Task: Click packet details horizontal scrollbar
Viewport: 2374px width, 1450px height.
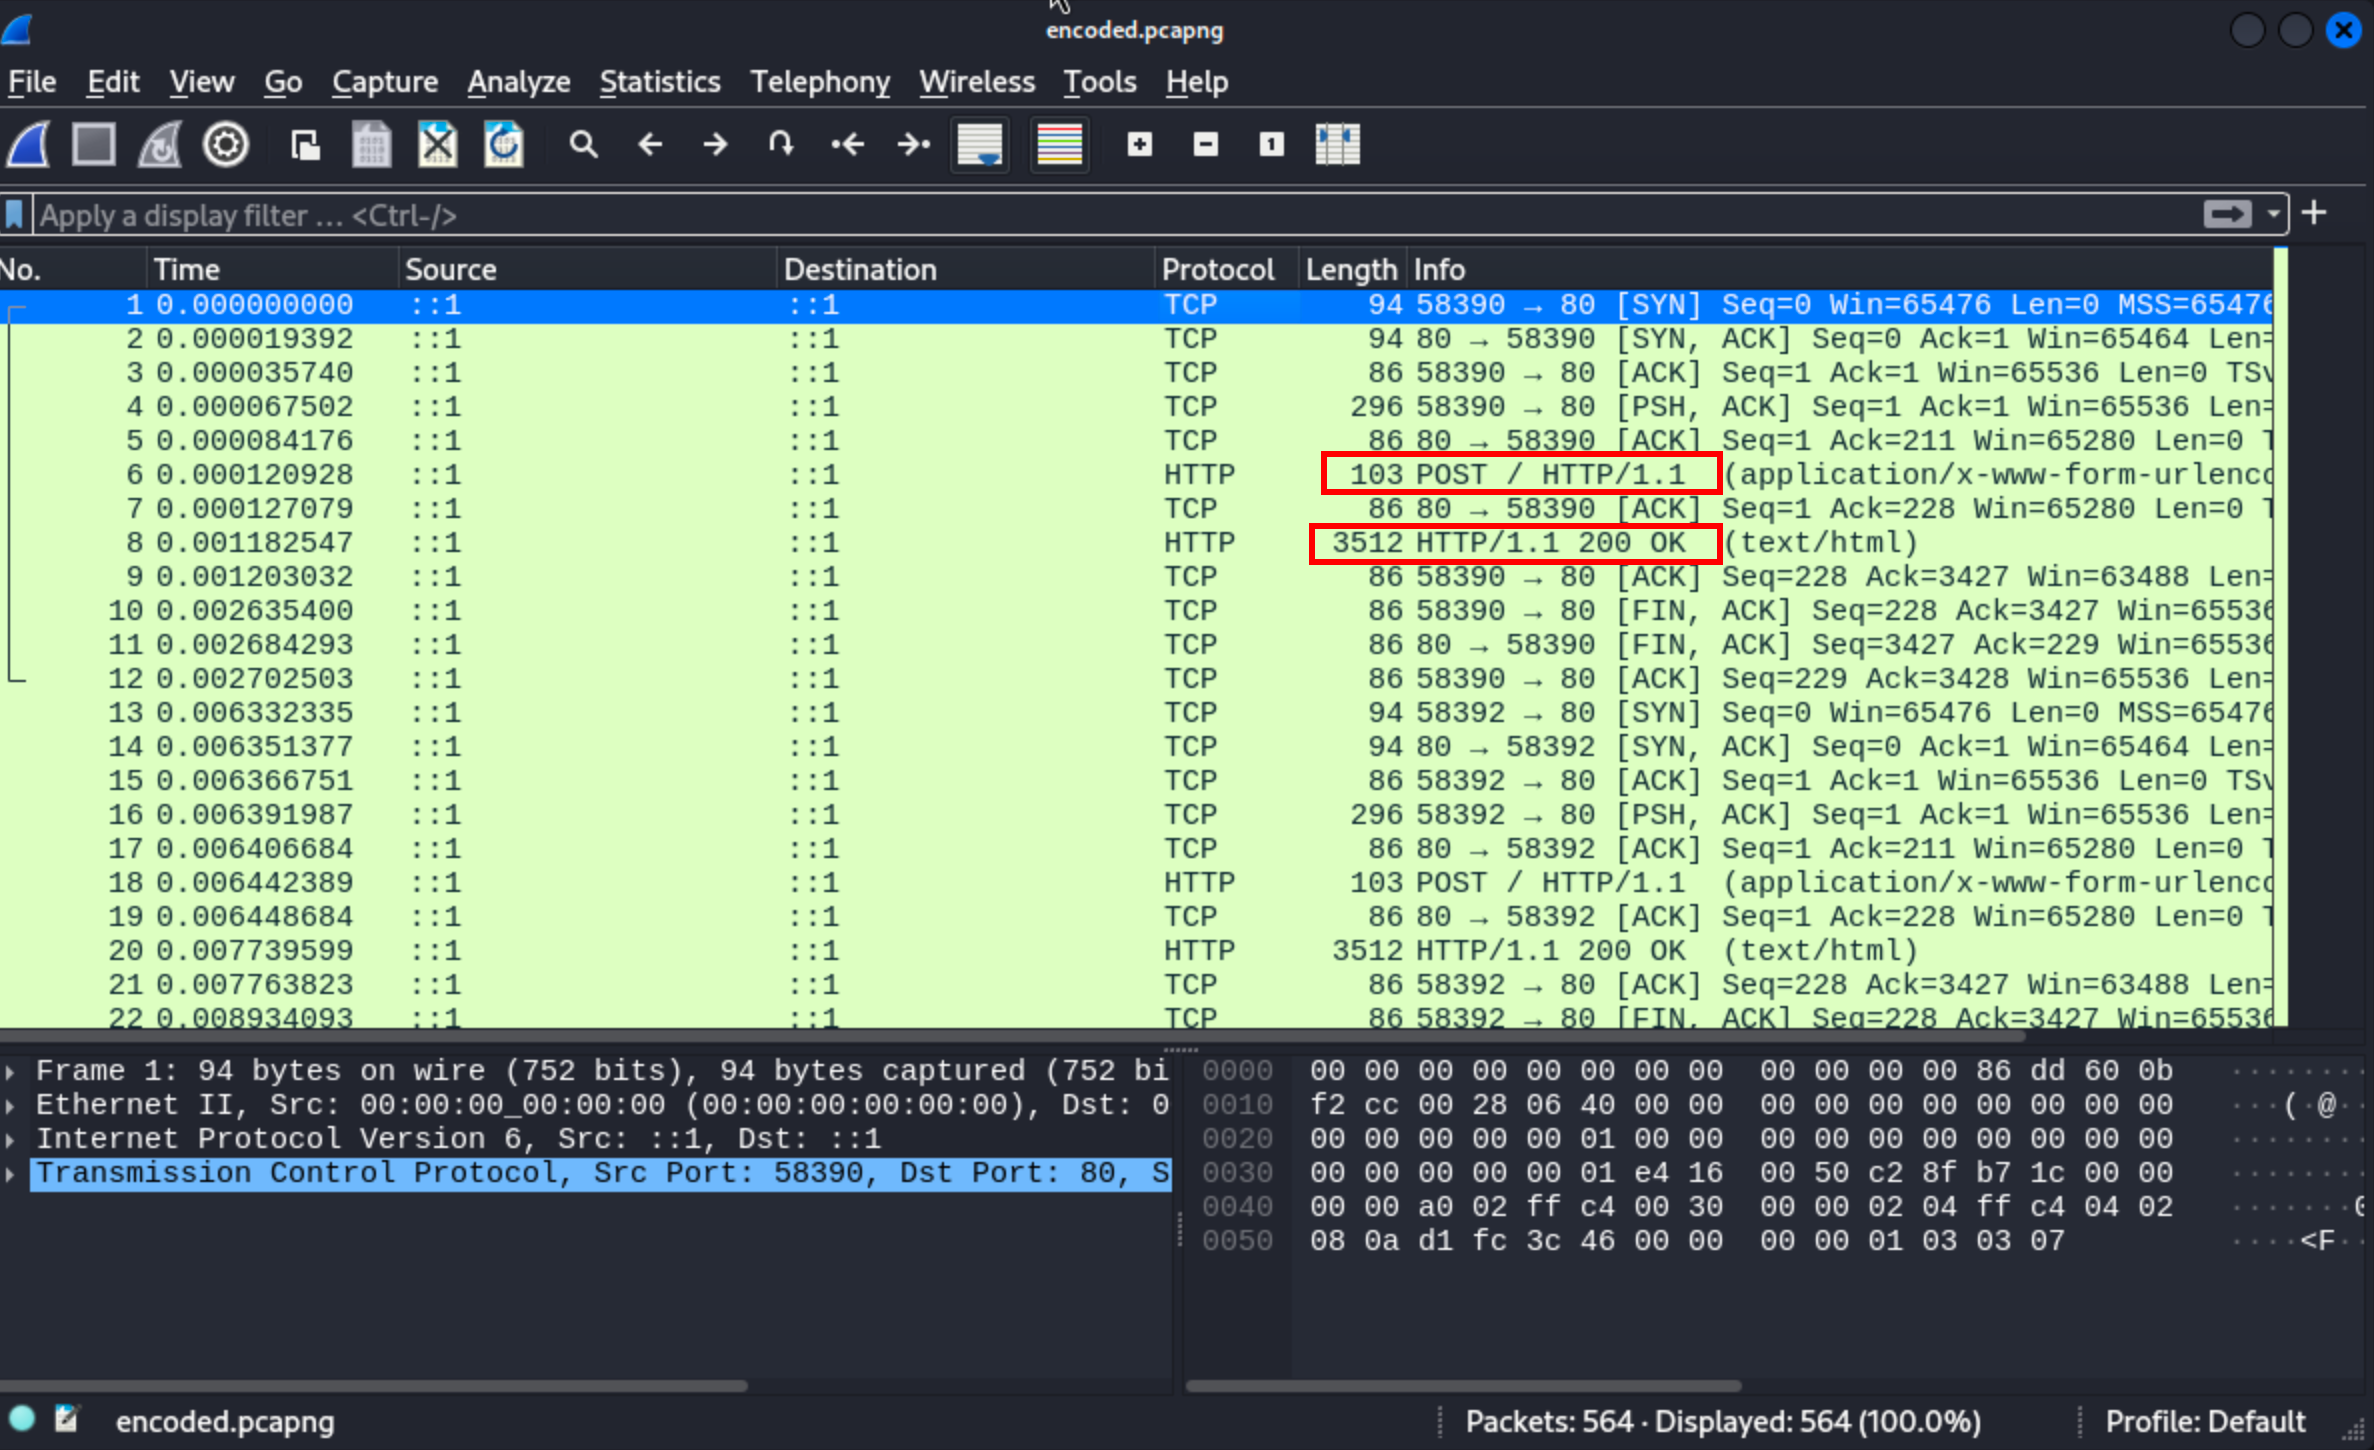Action: click(x=374, y=1385)
